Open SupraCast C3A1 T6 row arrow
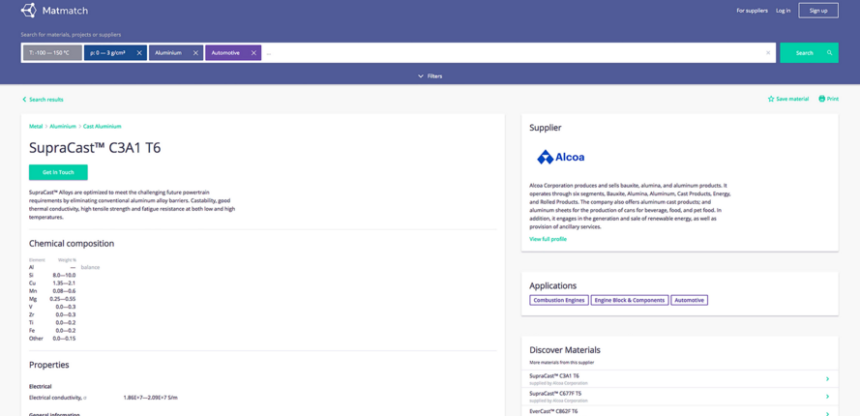 (x=827, y=379)
